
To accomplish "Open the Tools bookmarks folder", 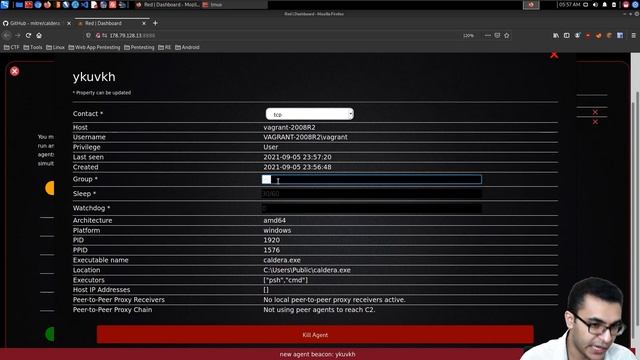I will click(33, 47).
